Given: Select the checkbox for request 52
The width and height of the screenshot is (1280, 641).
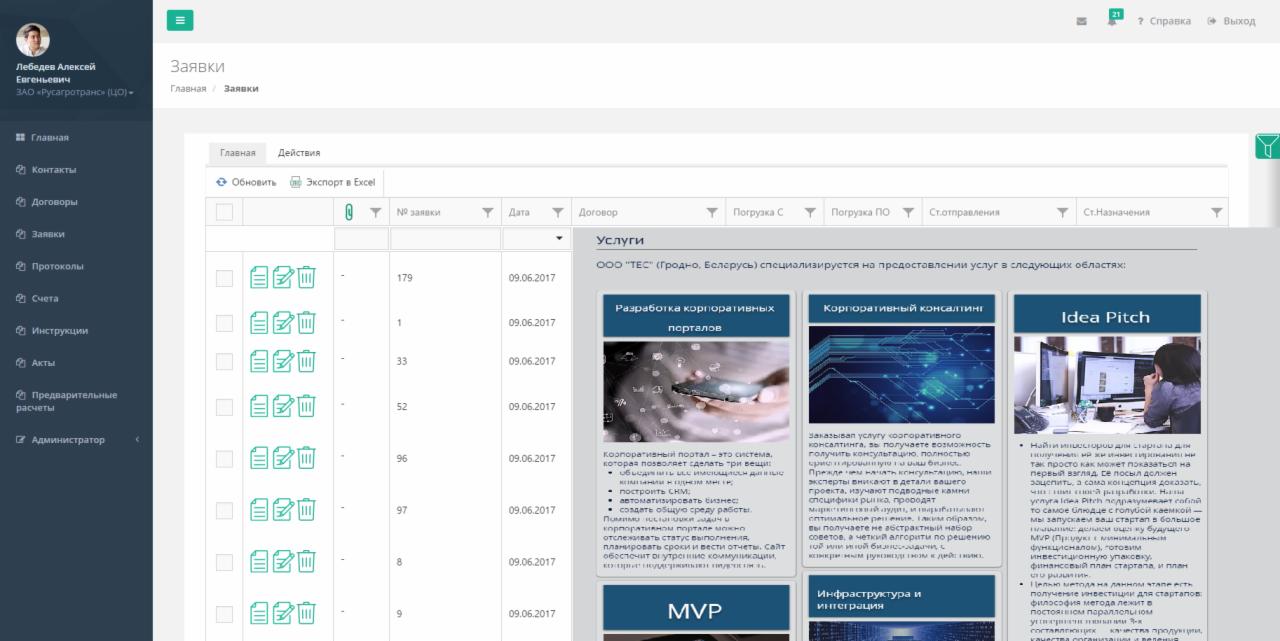Looking at the screenshot, I should click(x=224, y=407).
